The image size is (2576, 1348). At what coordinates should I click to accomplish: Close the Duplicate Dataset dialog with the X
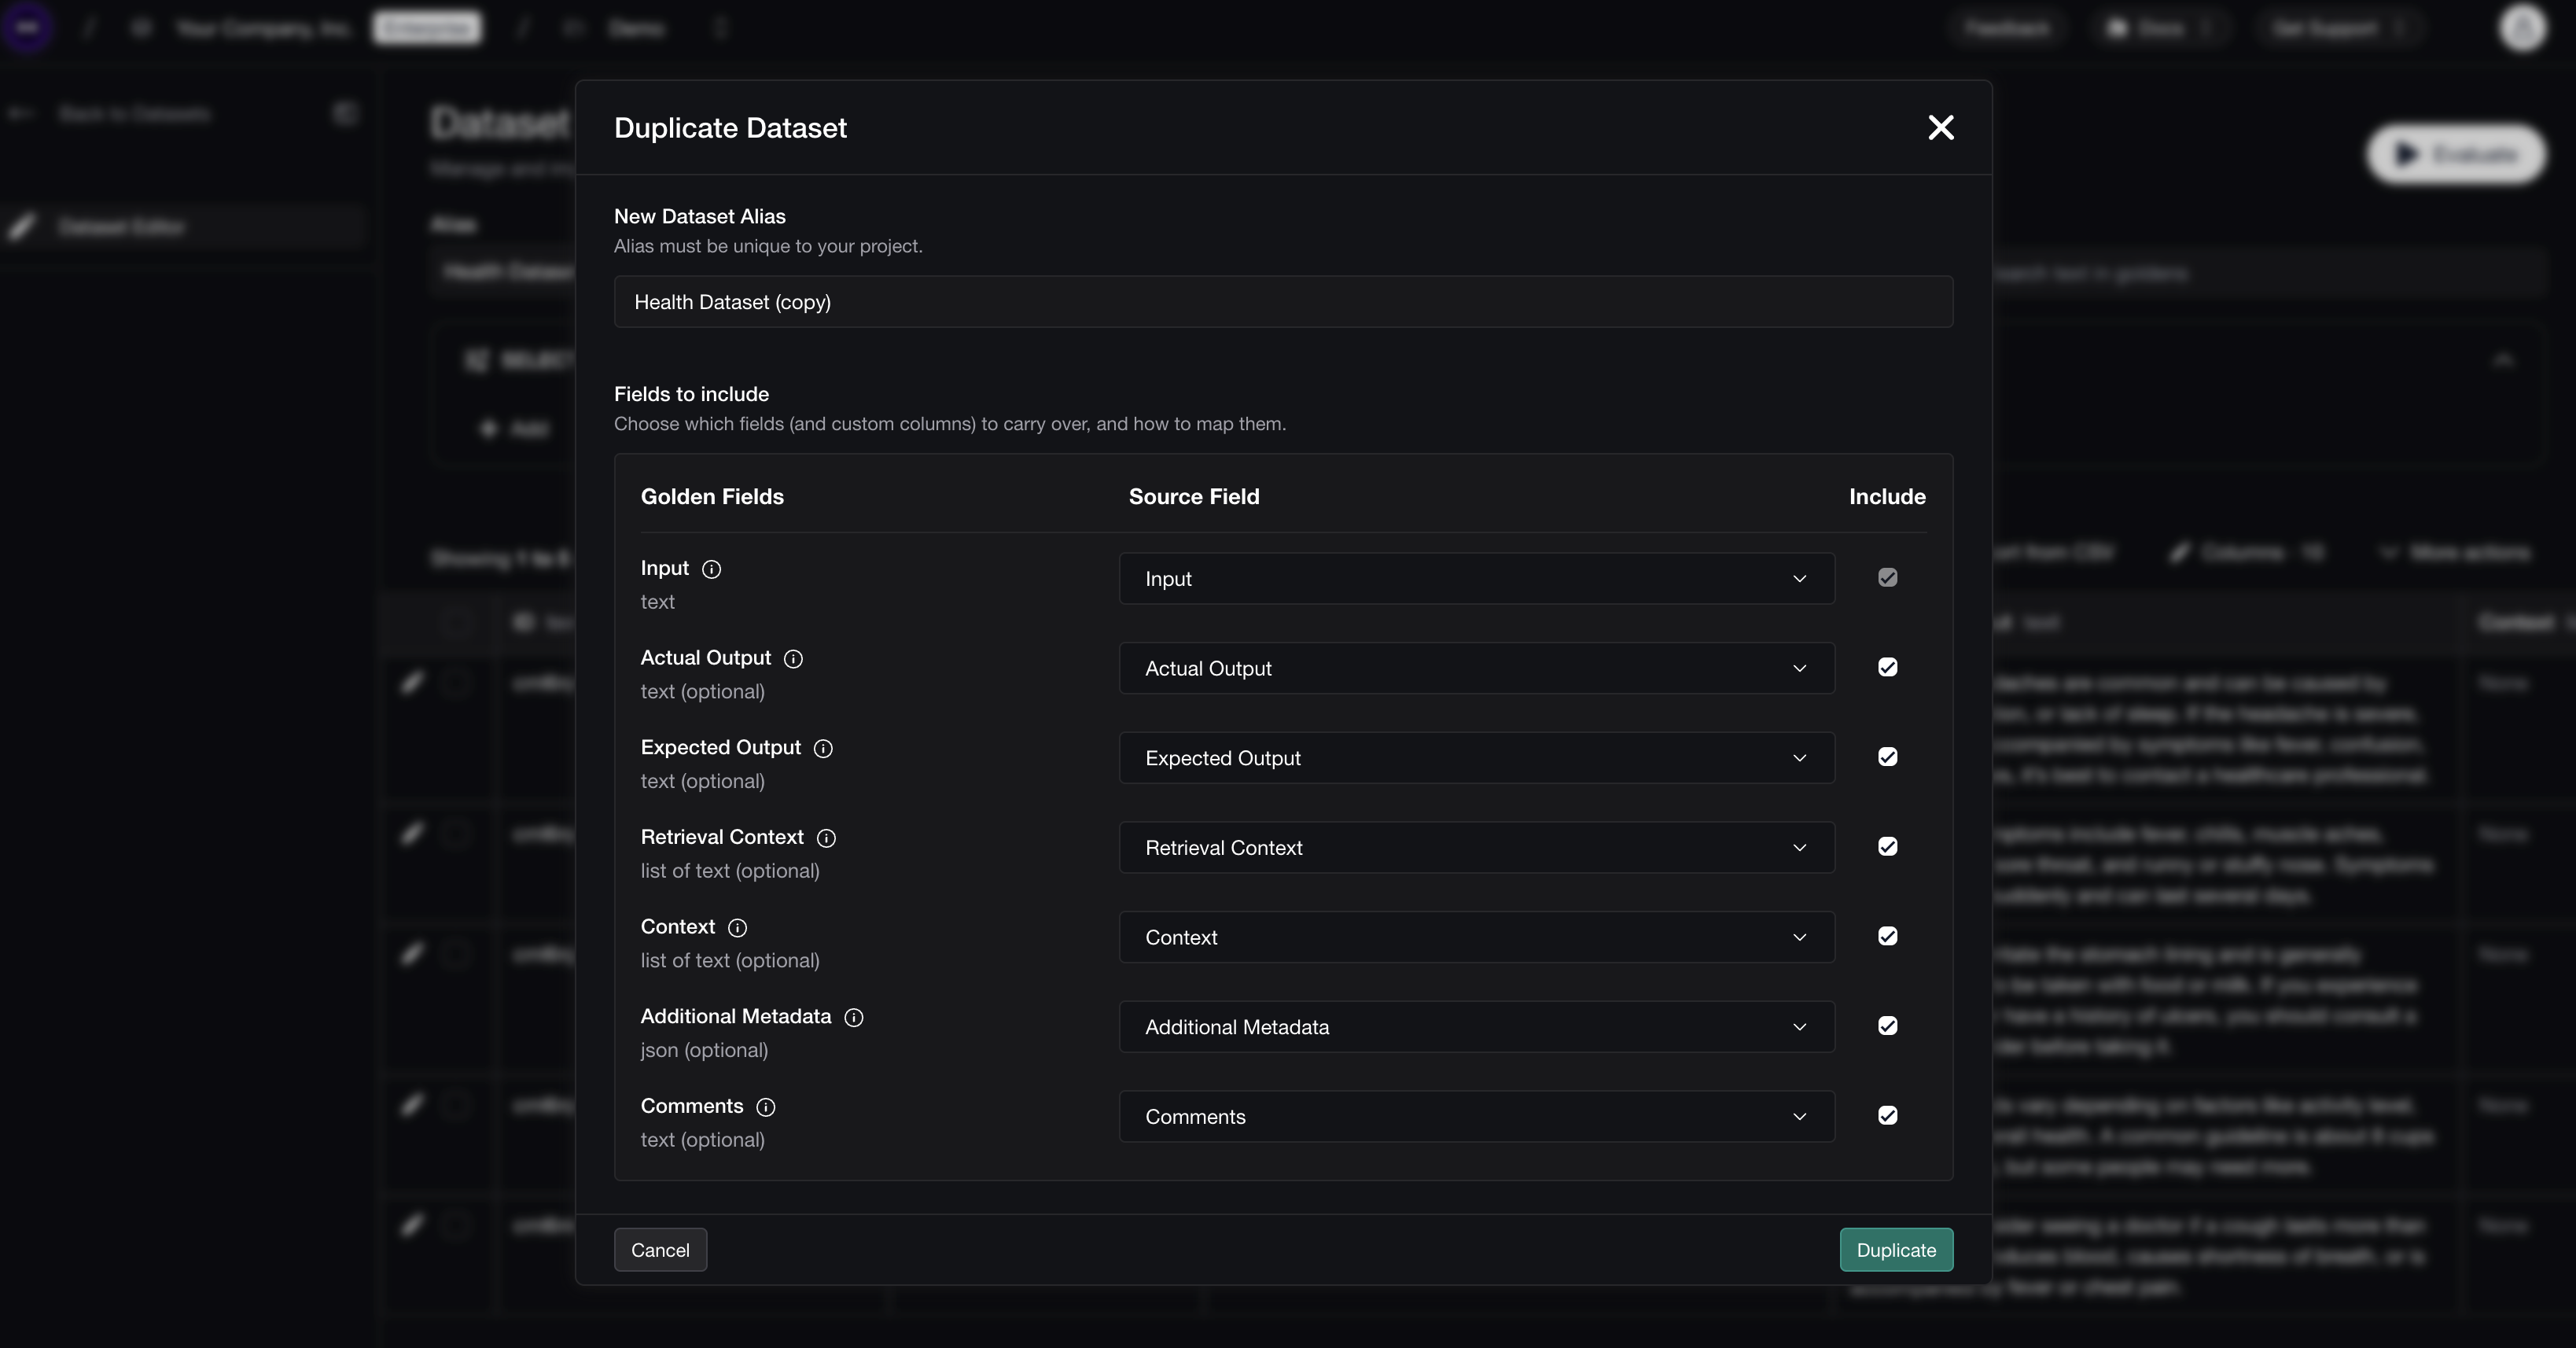click(x=1940, y=128)
